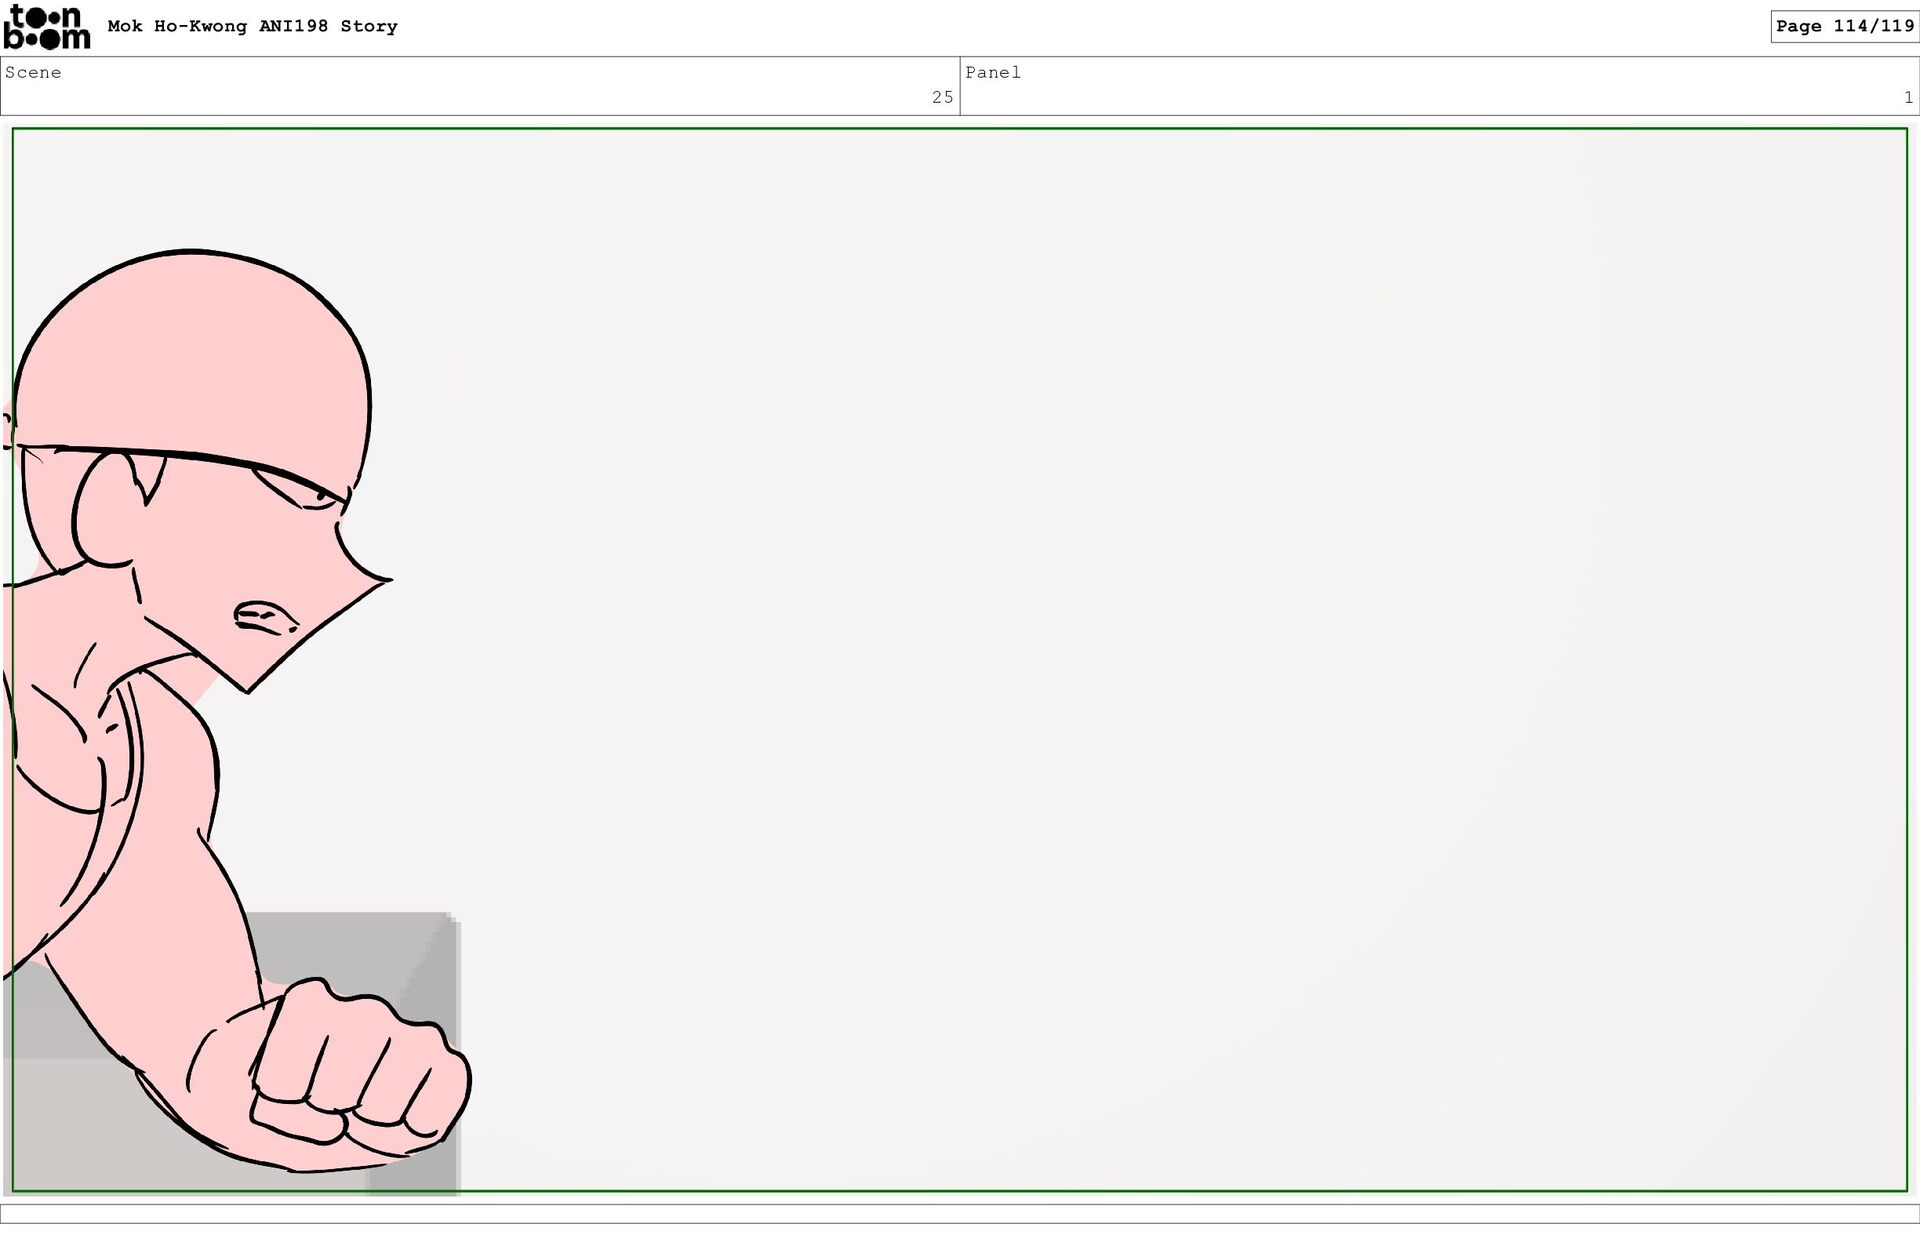The width and height of the screenshot is (1920, 1242).
Task: Click the character's gritted mouth
Action: click(264, 618)
